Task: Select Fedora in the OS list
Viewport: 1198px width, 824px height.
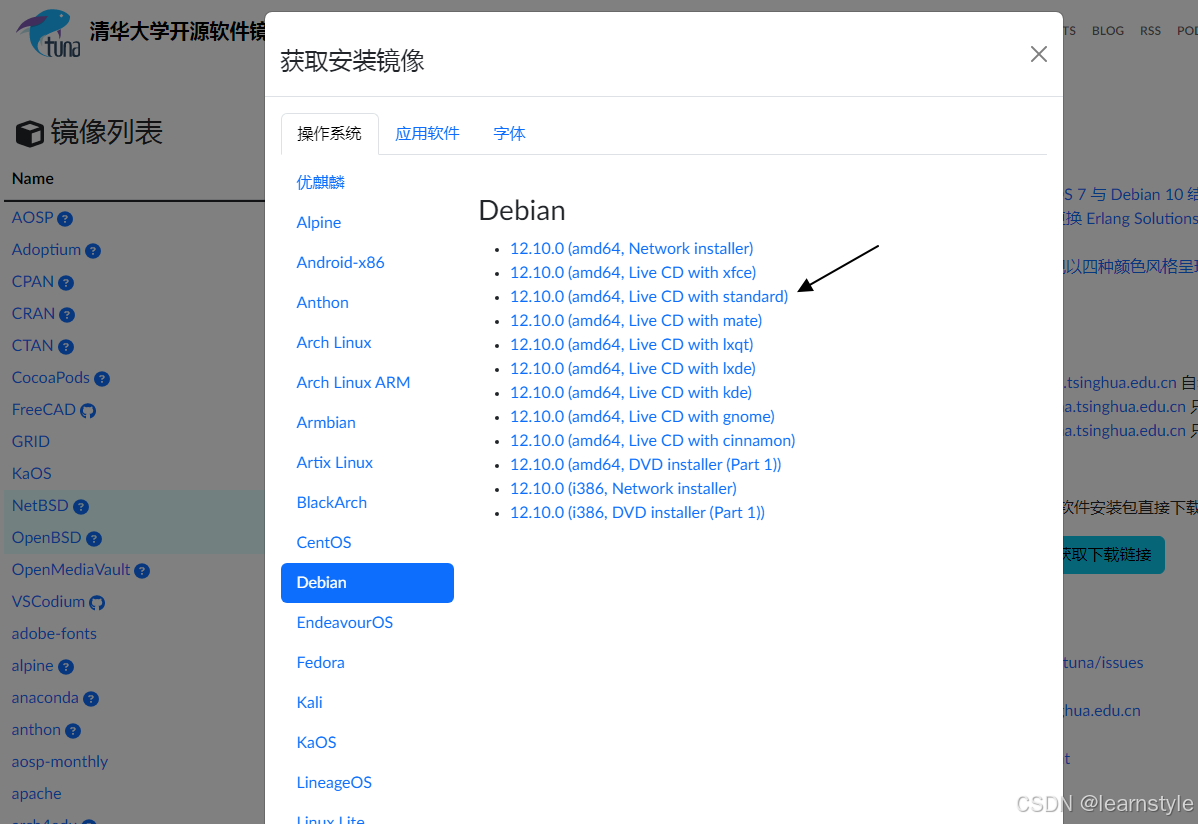Action: pyautogui.click(x=321, y=663)
